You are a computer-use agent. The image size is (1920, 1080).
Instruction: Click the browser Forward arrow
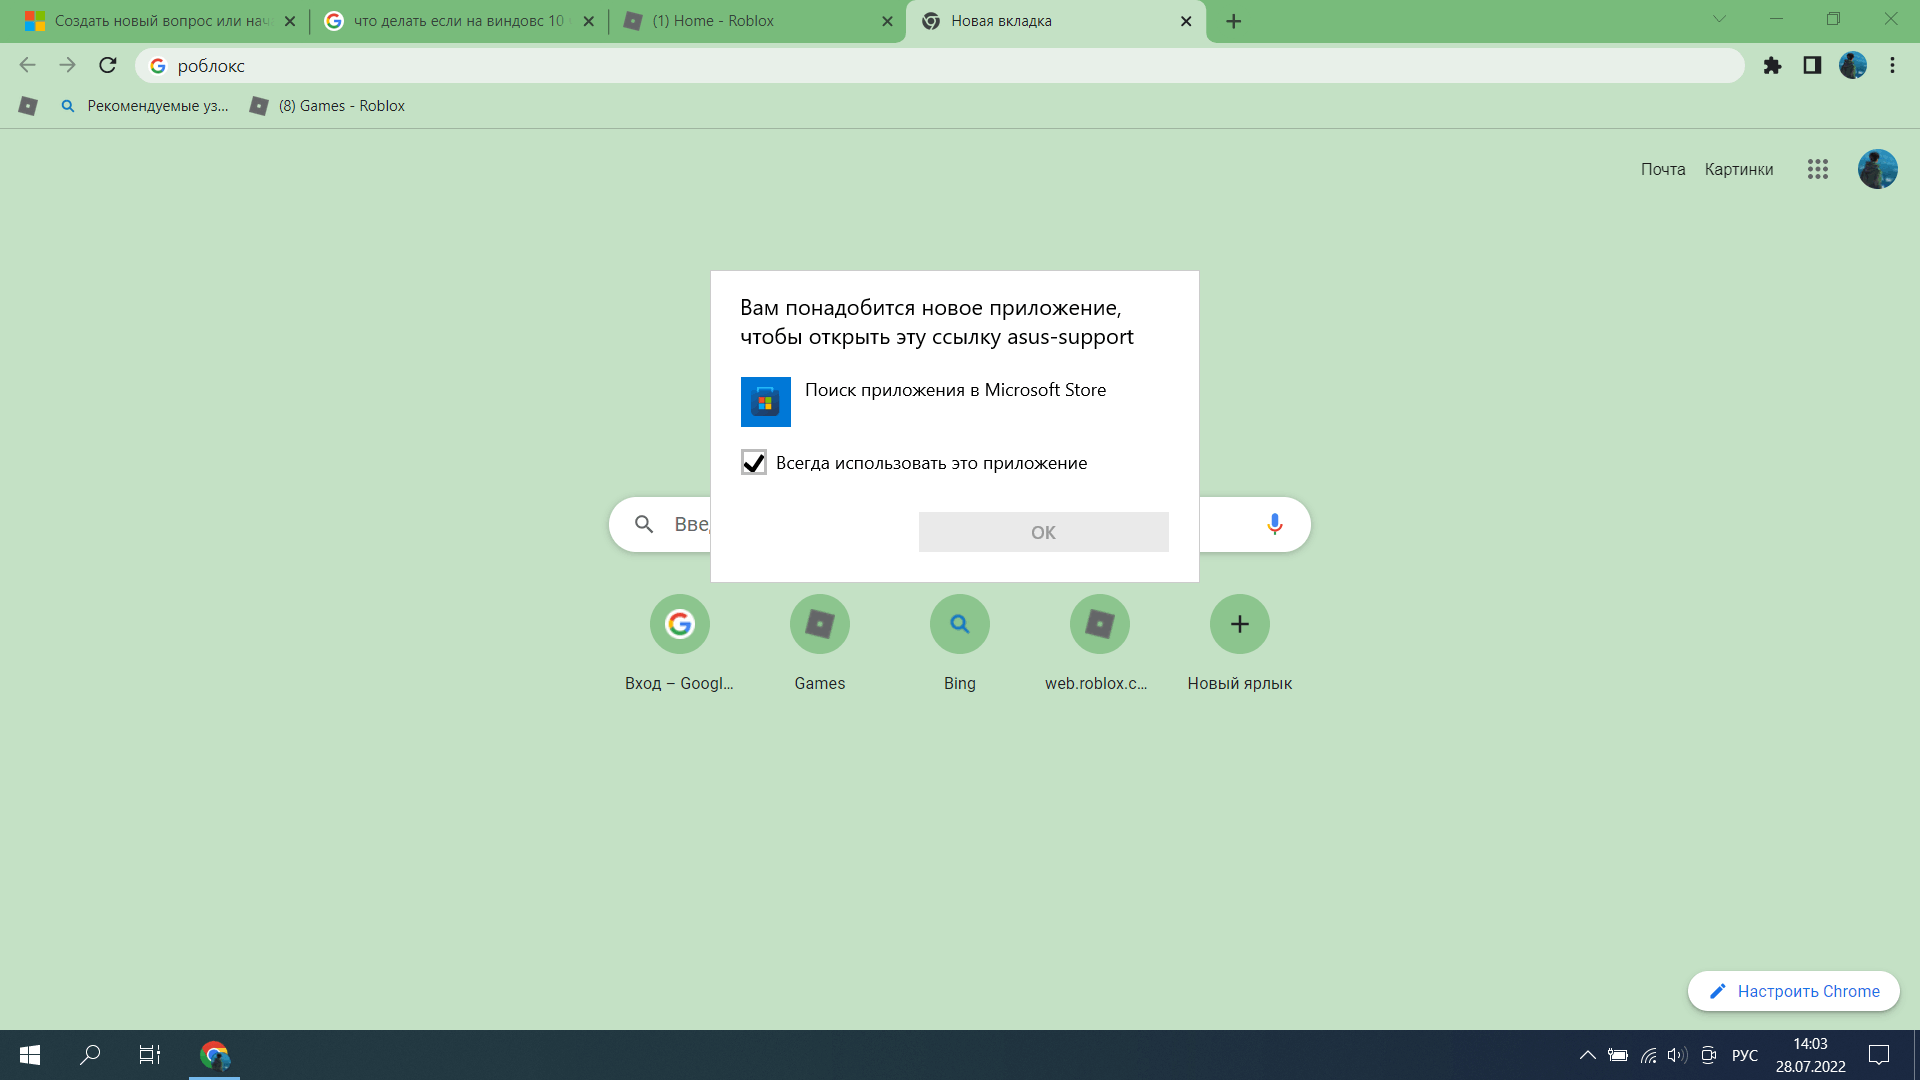point(67,65)
